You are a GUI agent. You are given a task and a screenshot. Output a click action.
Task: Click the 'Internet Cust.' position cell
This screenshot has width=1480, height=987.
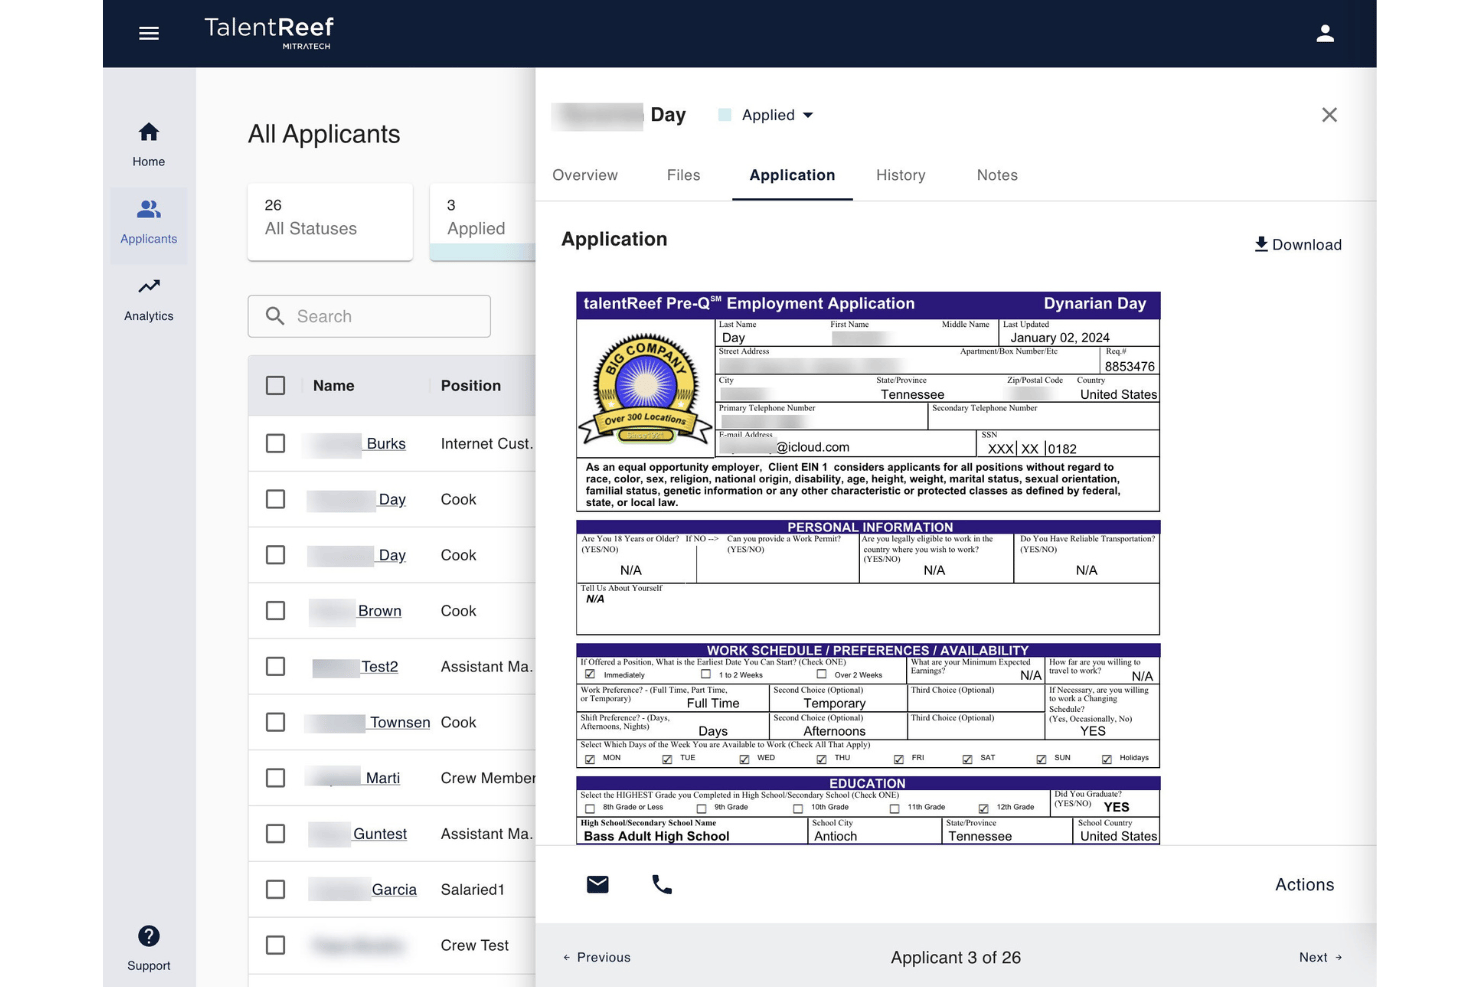coord(487,443)
